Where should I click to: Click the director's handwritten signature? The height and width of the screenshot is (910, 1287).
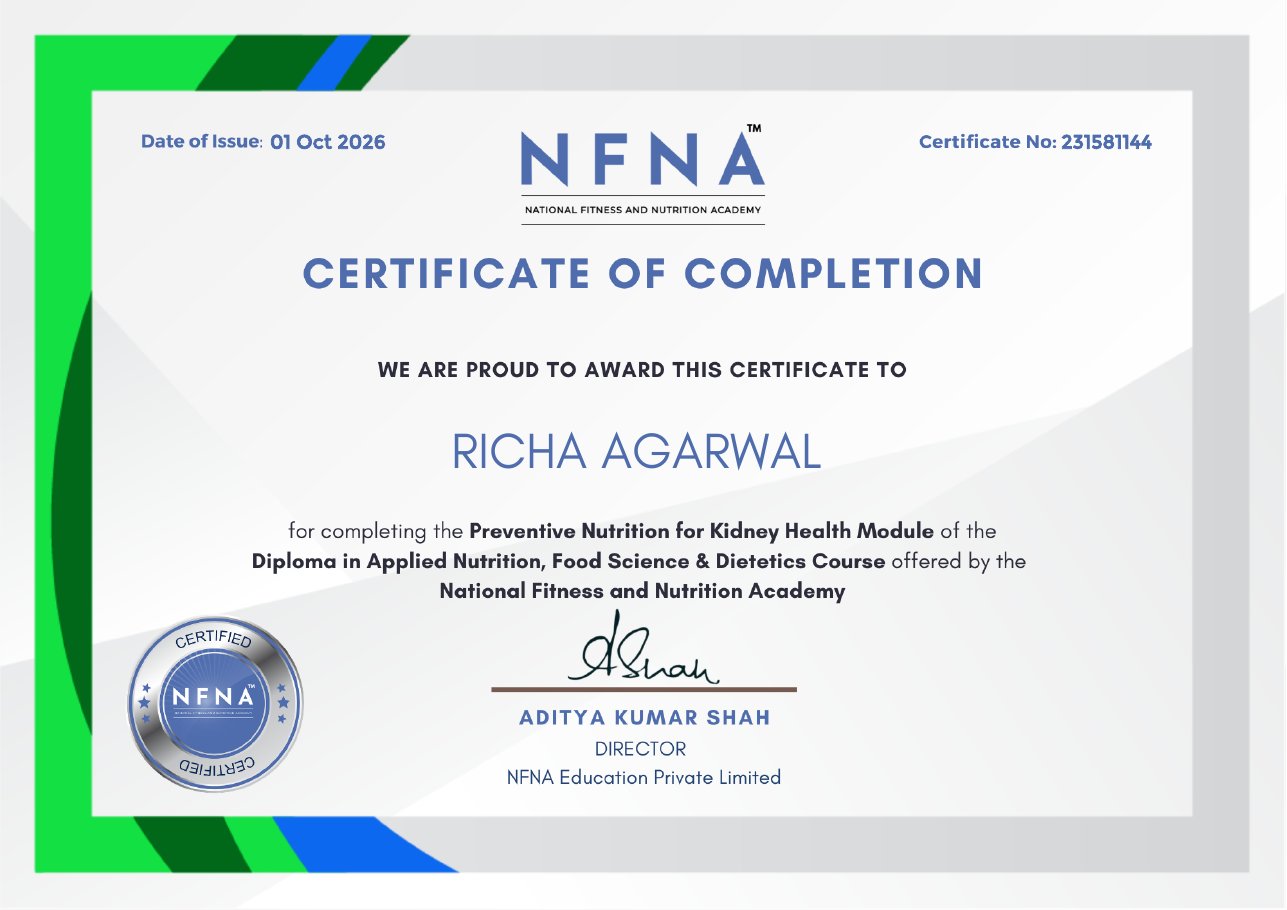click(644, 649)
